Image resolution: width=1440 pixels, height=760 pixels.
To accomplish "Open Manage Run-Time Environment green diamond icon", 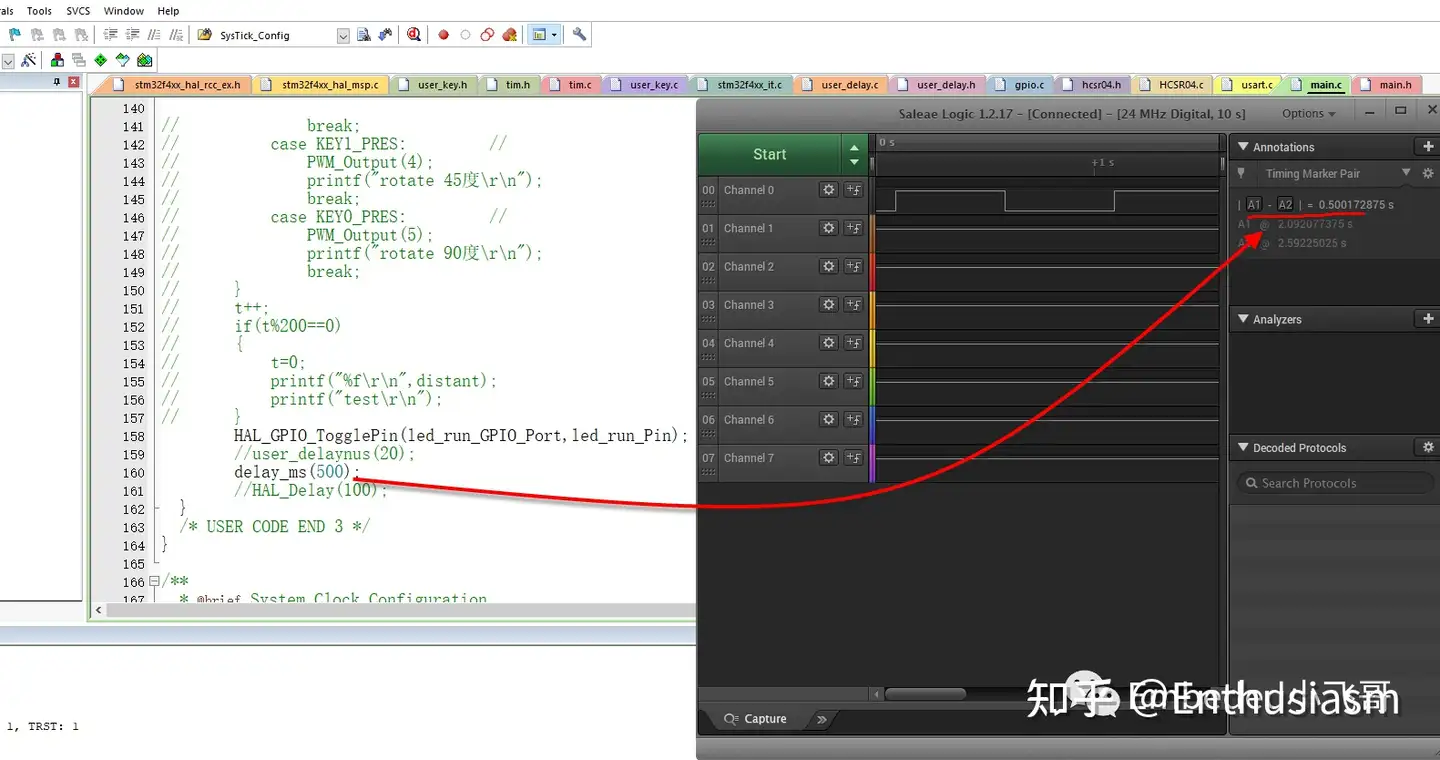I will coord(100,61).
